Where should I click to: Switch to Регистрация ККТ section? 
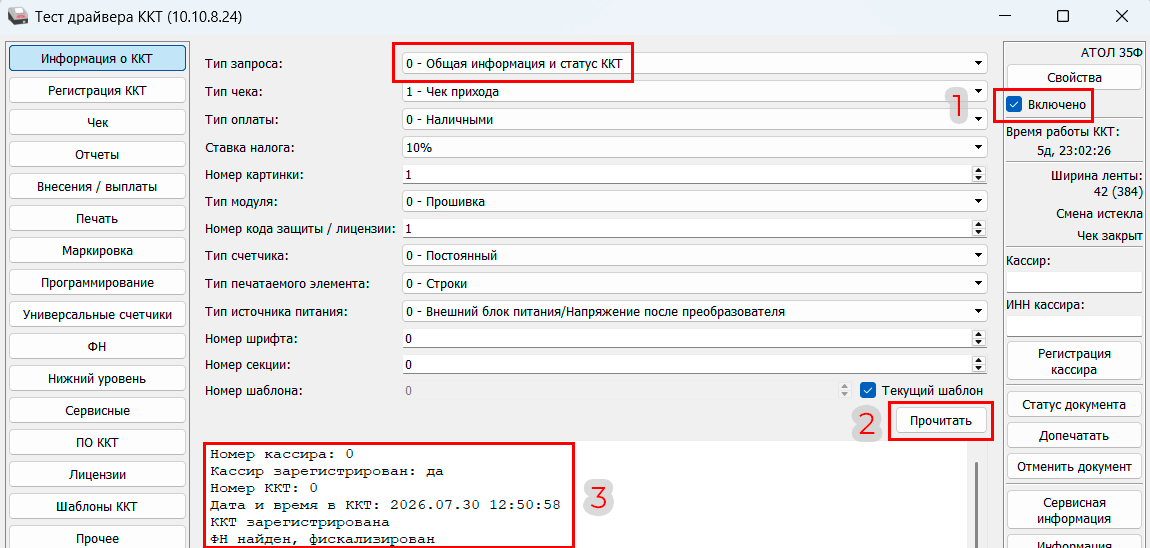97,91
